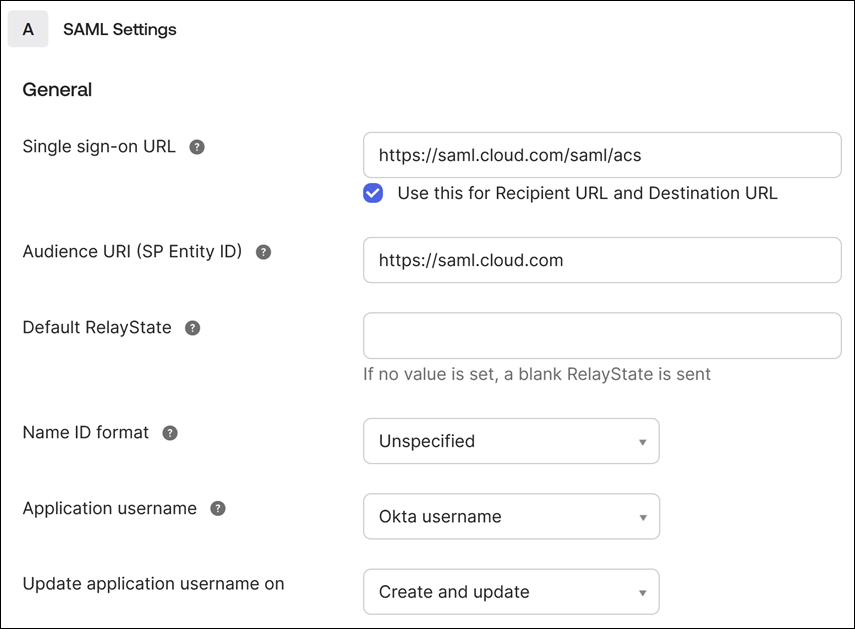855x629 pixels.
Task: Click the 'Use this for Recipient URL' label text
Action: [x=587, y=193]
